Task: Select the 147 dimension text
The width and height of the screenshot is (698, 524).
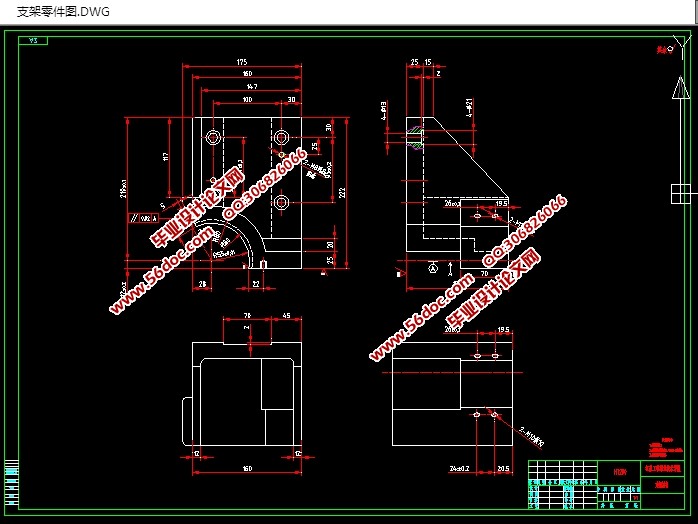Action: (252, 86)
